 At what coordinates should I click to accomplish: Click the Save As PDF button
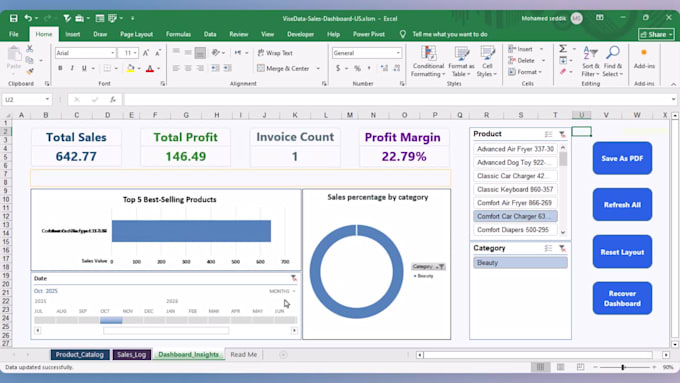click(622, 158)
